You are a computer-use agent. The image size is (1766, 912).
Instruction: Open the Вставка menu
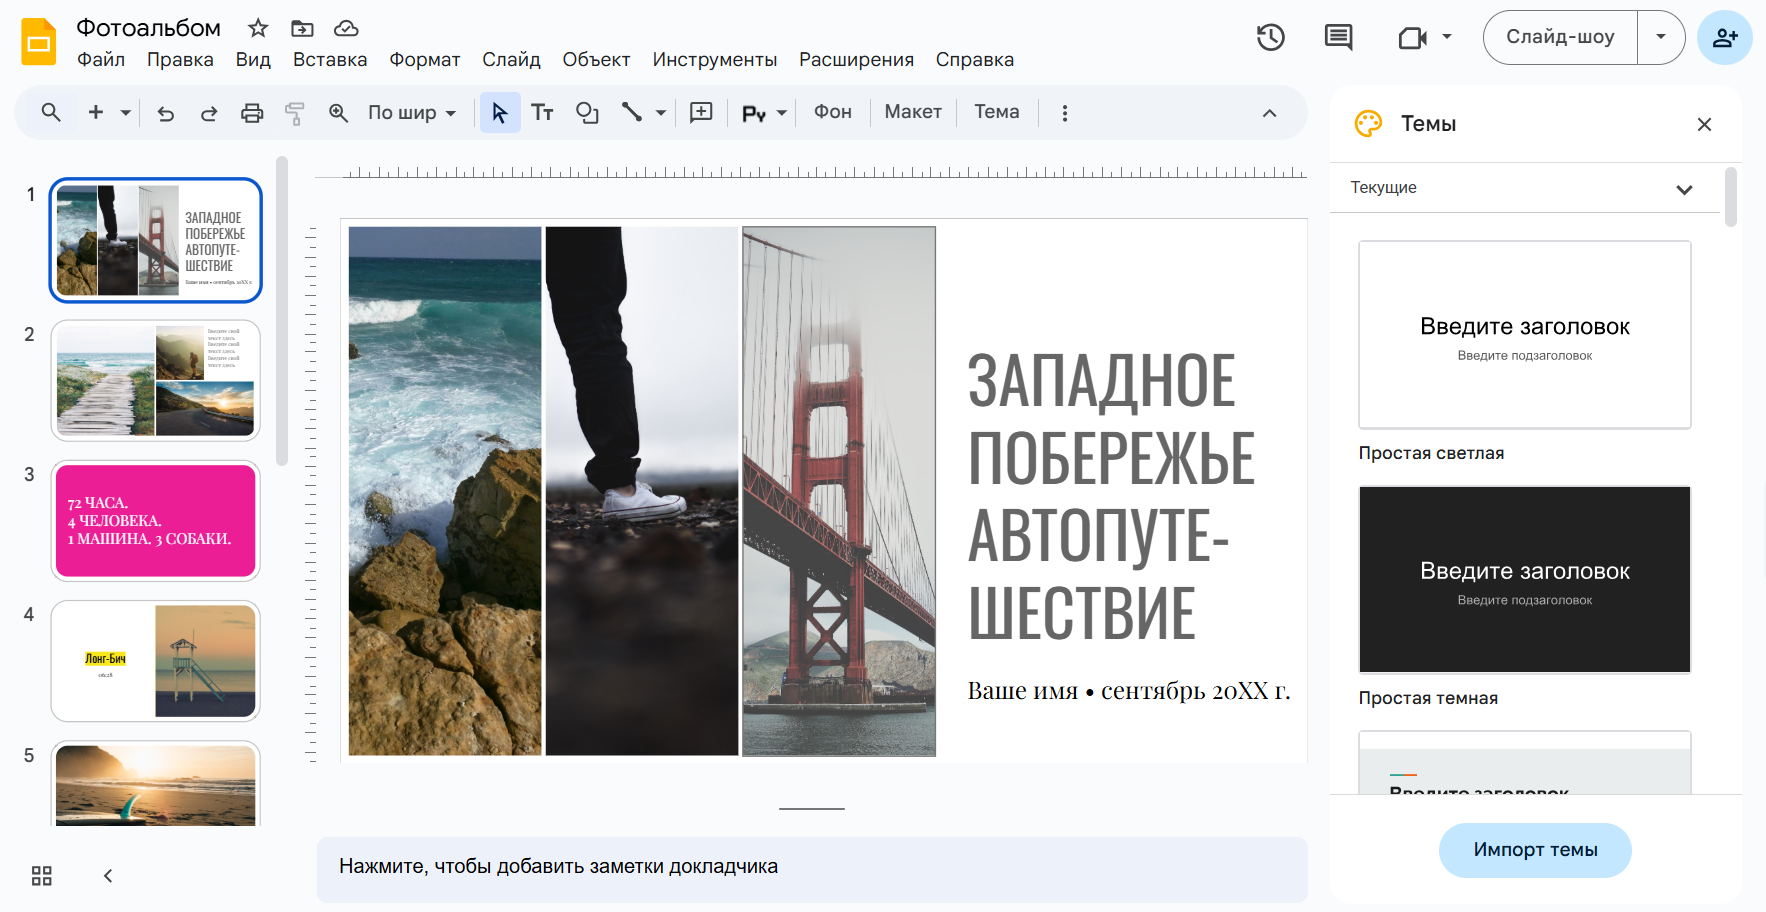click(329, 60)
